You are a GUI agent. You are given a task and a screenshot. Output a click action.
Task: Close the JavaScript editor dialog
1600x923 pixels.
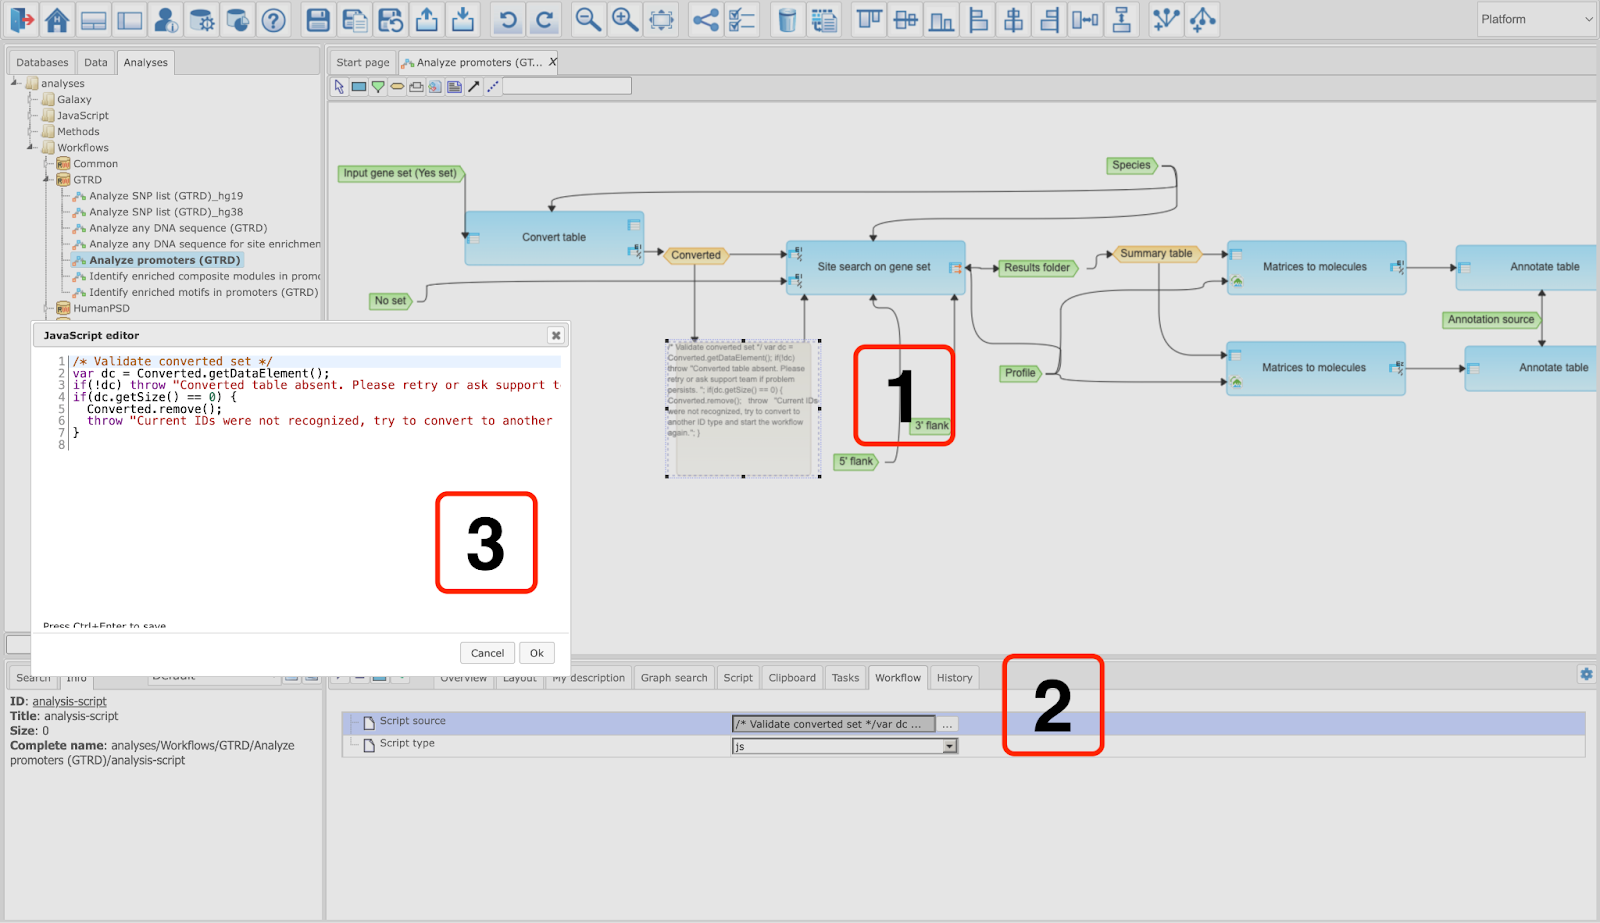click(556, 335)
